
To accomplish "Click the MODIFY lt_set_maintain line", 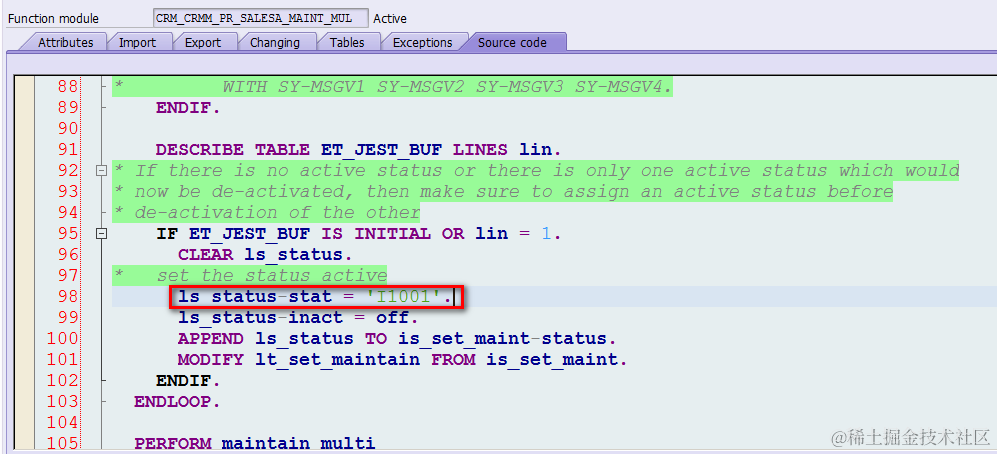I will tap(402, 359).
